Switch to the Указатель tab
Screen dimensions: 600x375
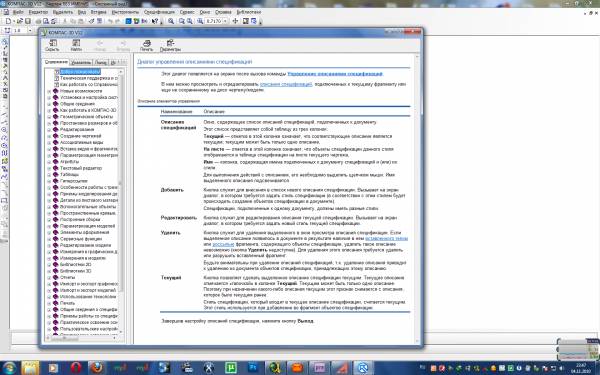click(81, 62)
